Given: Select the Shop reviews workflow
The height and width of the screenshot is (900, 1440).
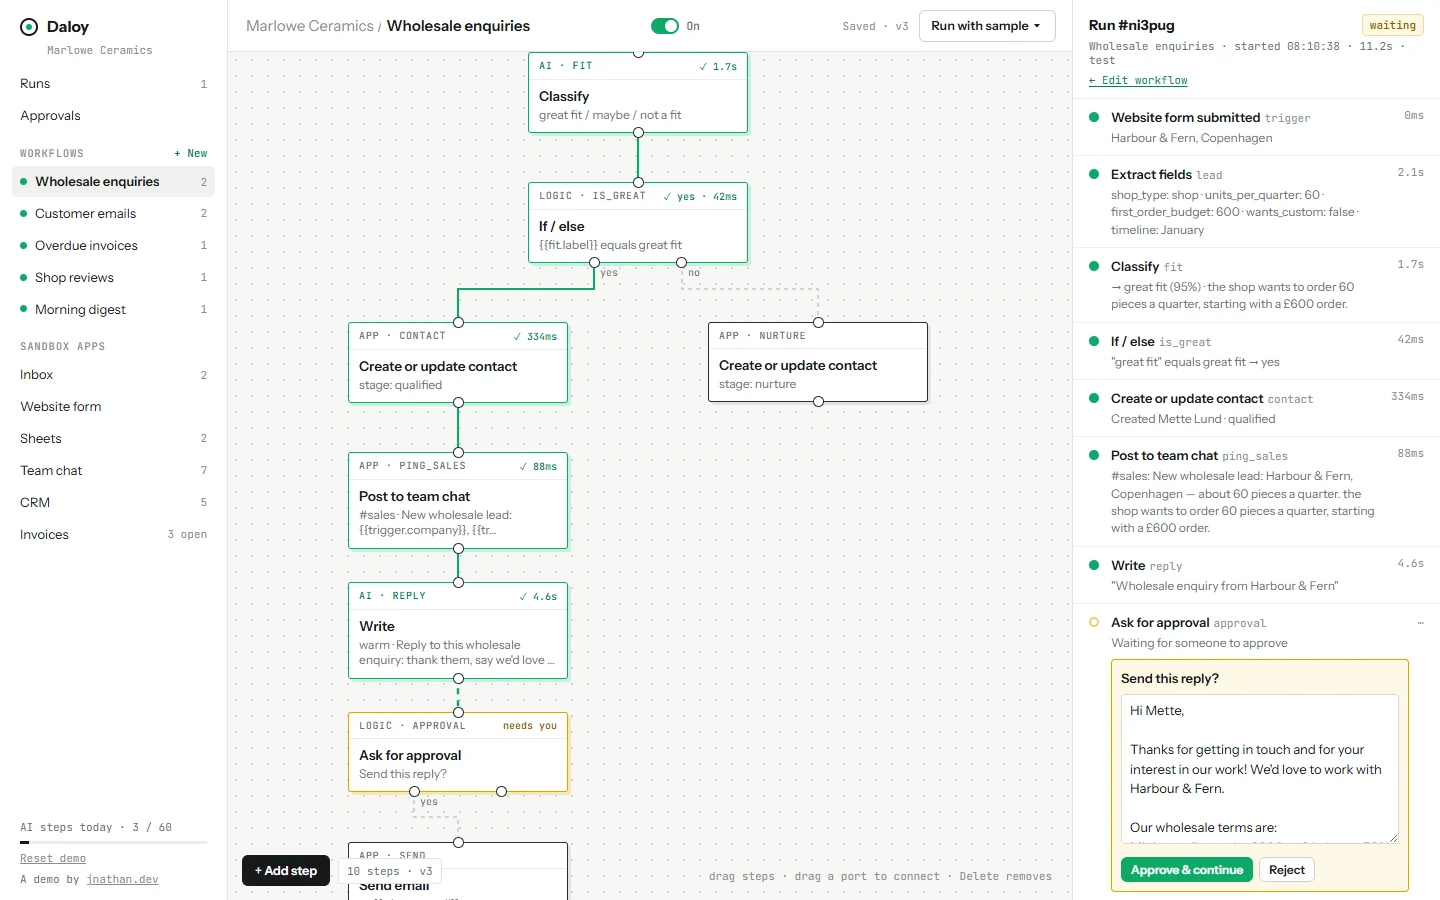Looking at the screenshot, I should [113, 278].
